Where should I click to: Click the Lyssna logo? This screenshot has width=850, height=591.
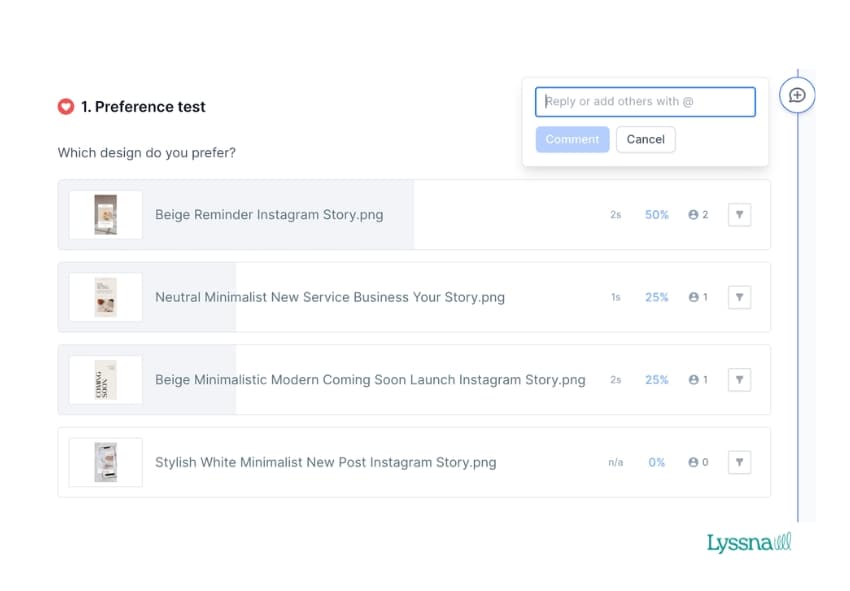[748, 543]
